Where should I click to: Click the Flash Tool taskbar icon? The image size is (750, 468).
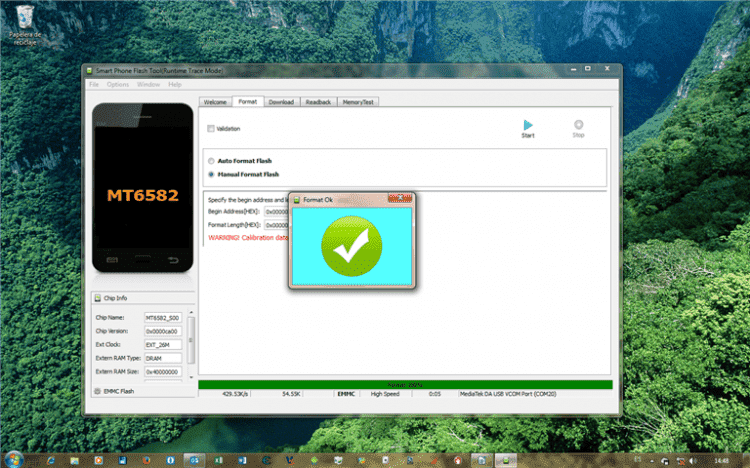(x=506, y=460)
